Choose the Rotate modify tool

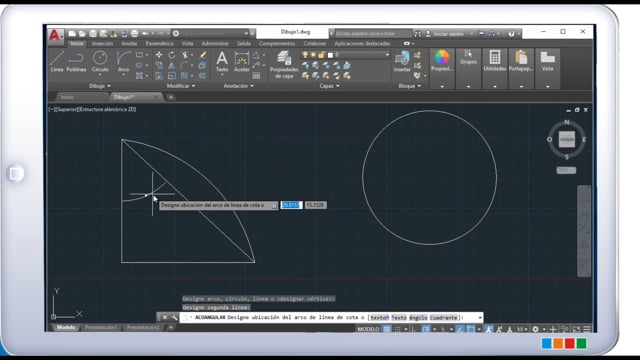pyautogui.click(x=172, y=55)
